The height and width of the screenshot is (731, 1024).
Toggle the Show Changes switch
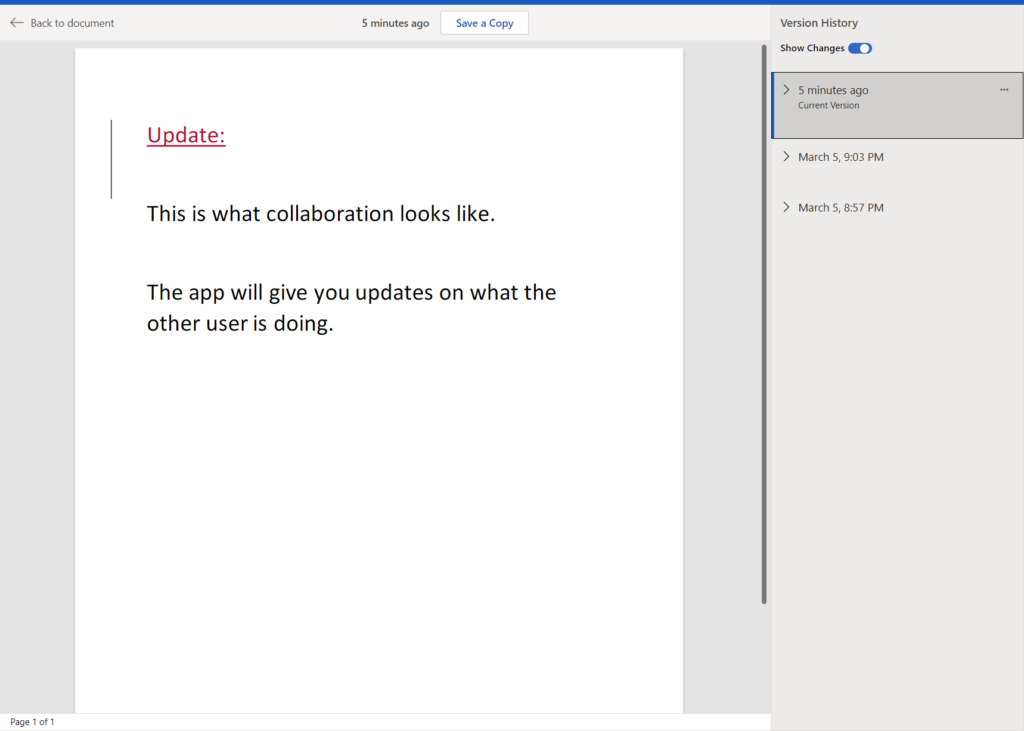859,48
